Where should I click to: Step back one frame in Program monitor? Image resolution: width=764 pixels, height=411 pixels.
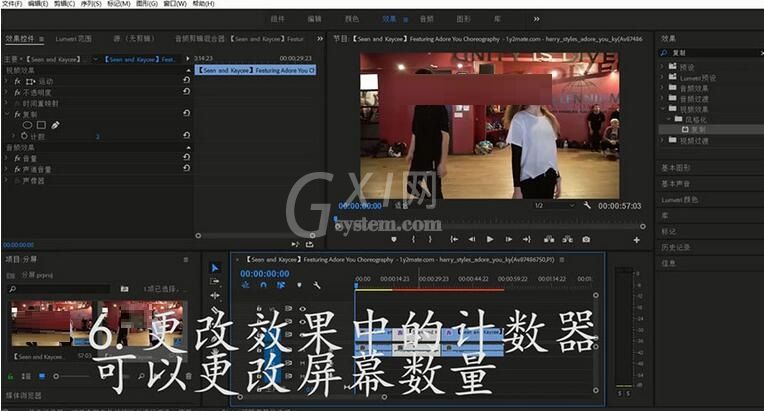[x=472, y=239]
